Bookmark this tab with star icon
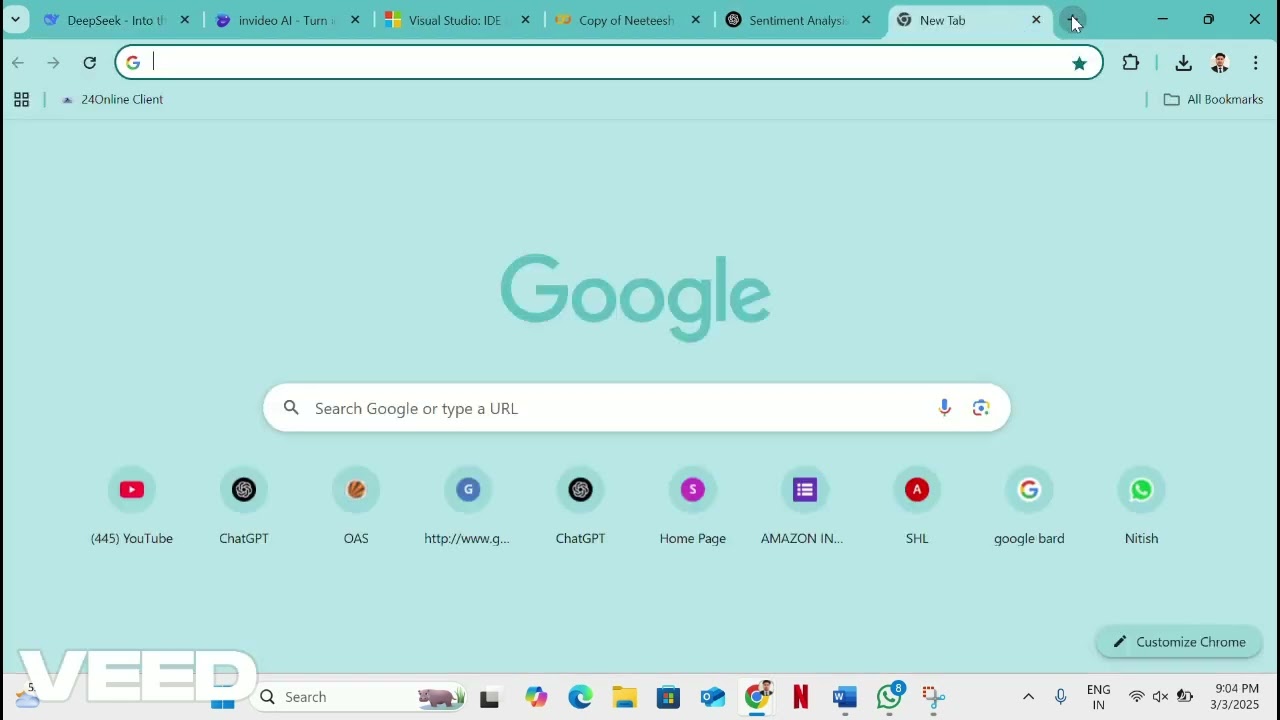Screen dimensions: 1280x720 (x=1079, y=63)
